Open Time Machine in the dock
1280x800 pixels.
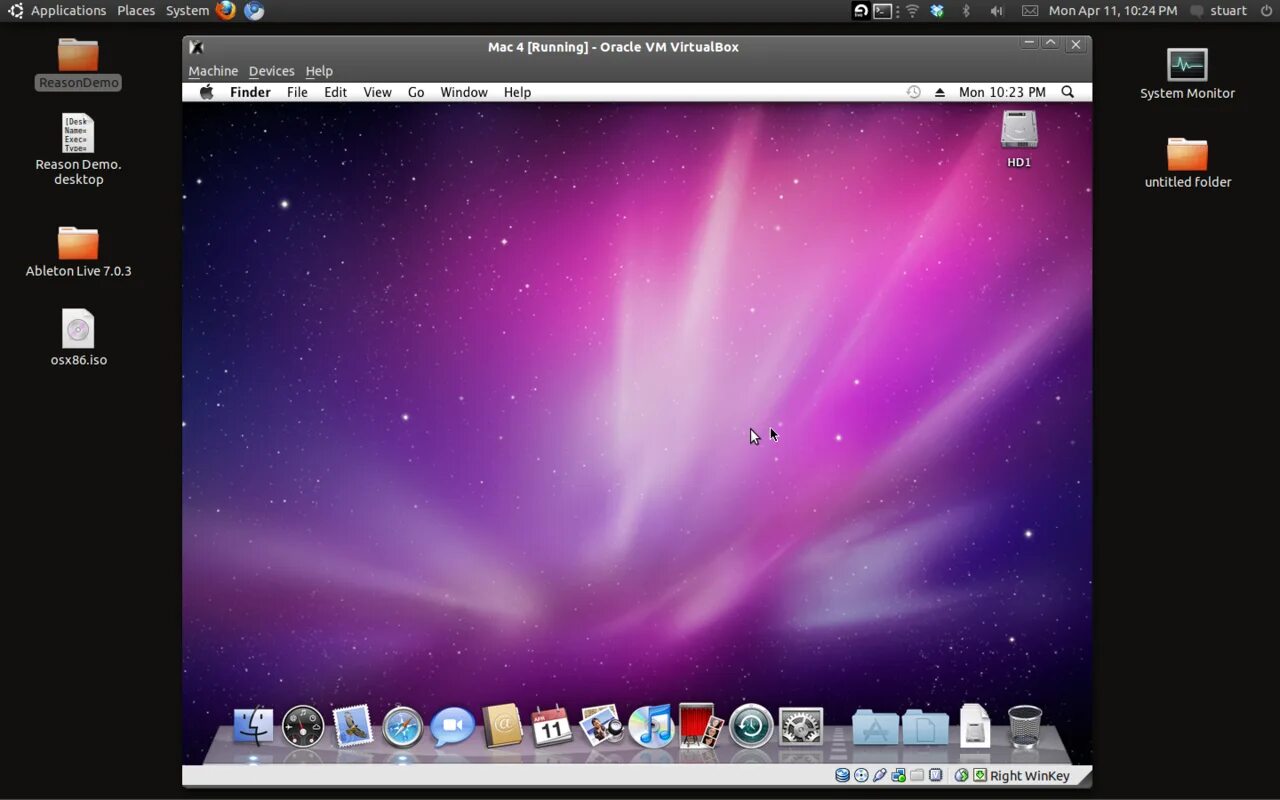(751, 726)
